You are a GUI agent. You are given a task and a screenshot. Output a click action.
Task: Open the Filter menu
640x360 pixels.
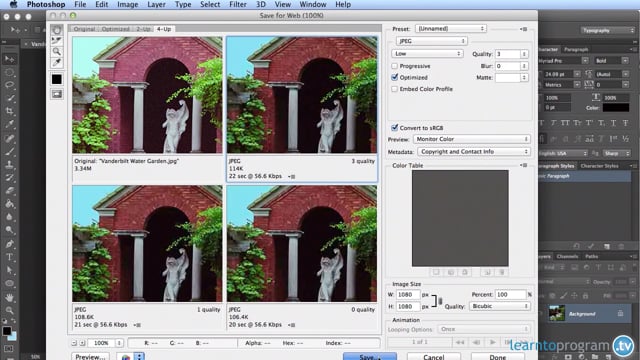238,4
